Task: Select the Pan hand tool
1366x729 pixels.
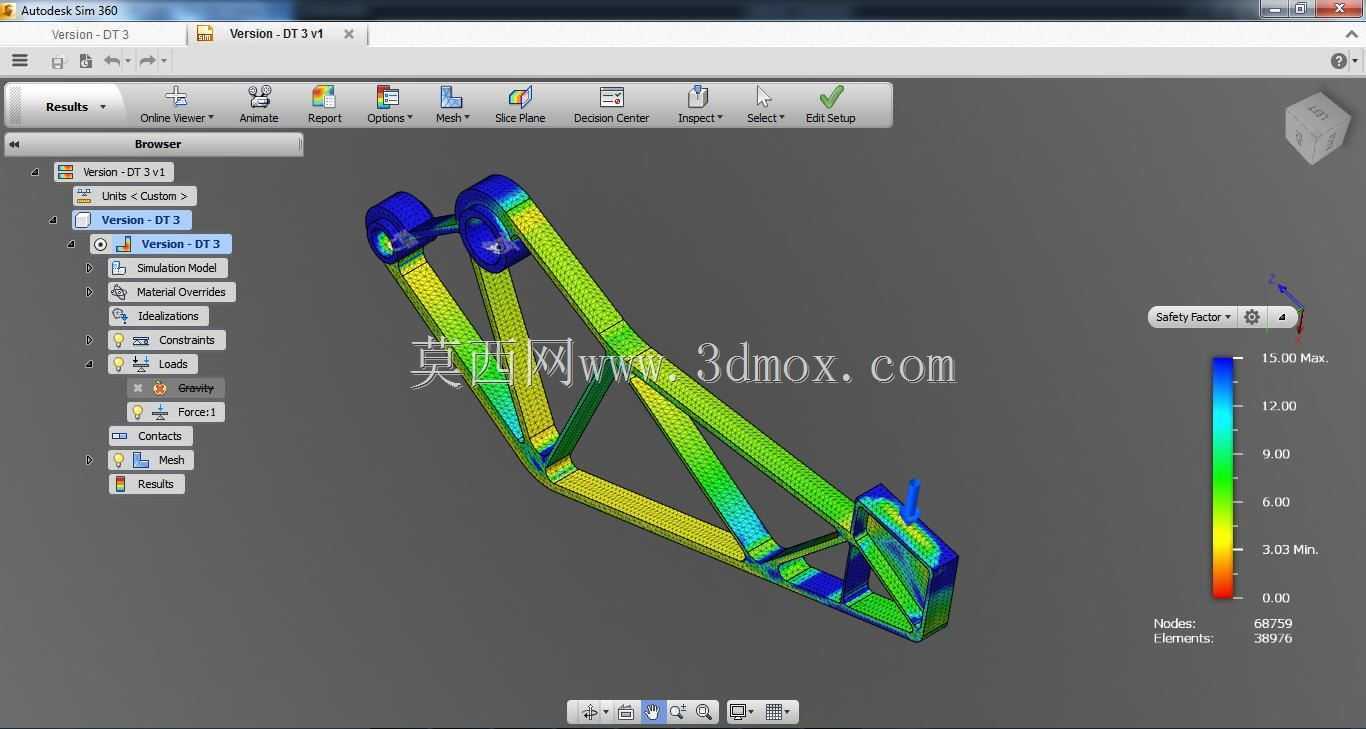Action: coord(652,712)
